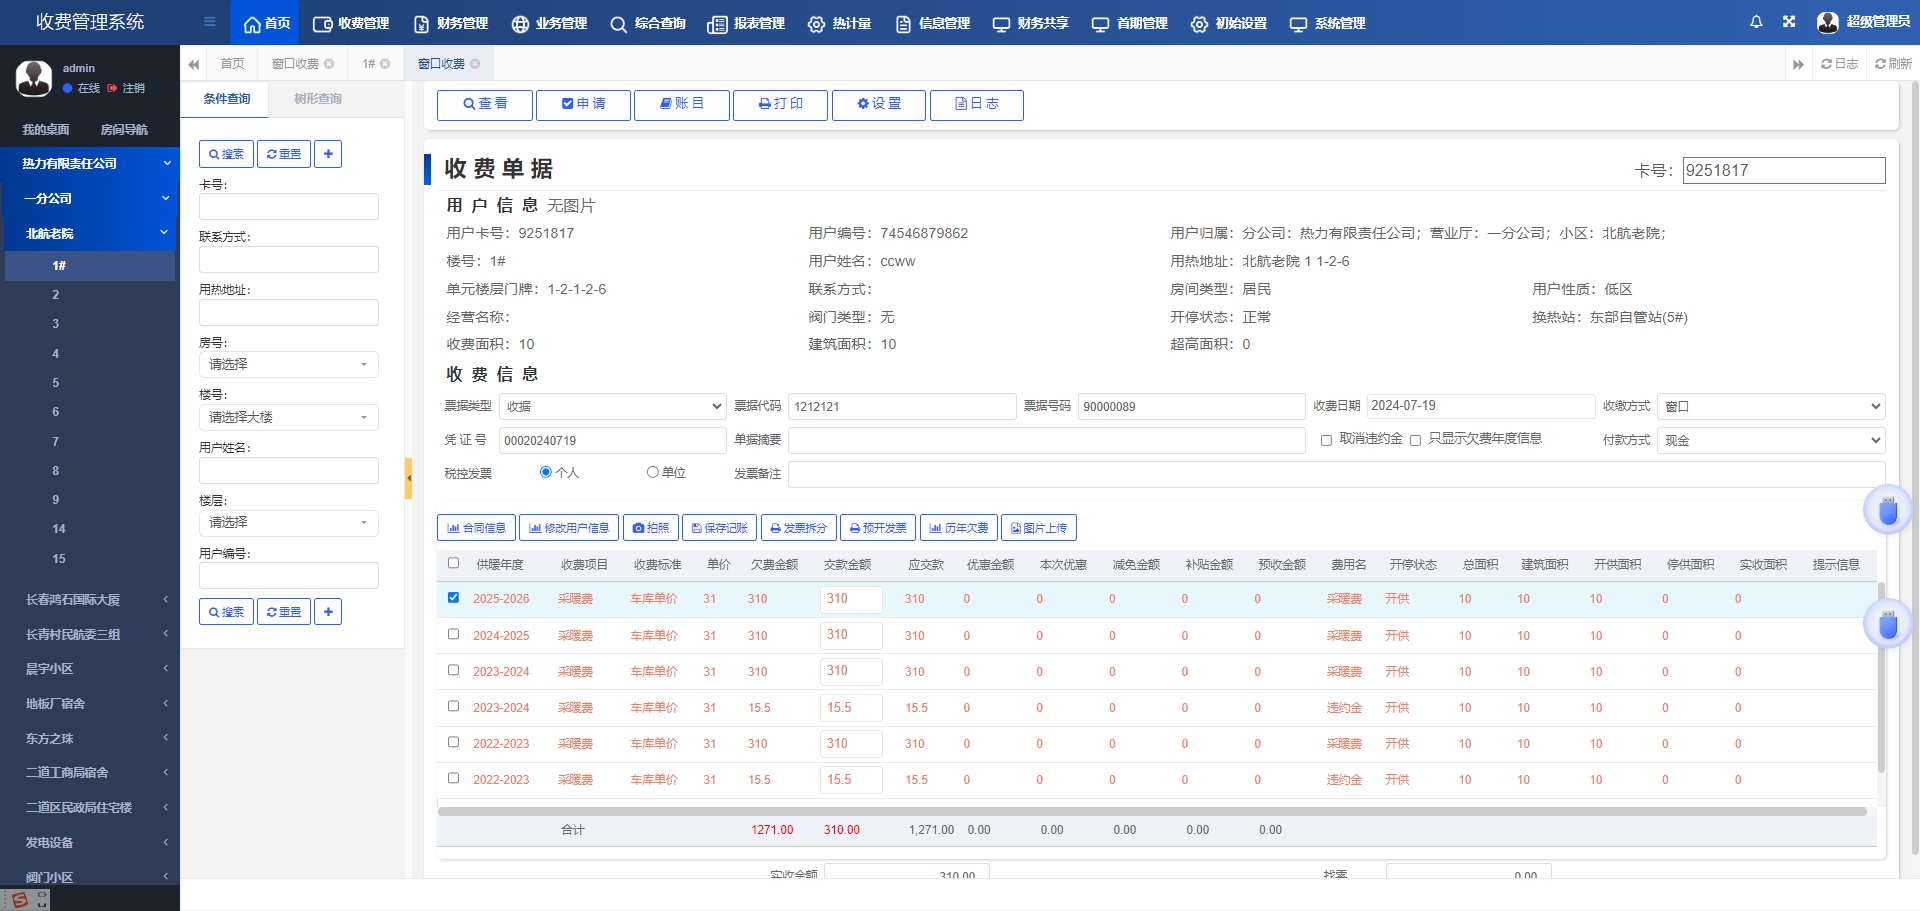Switch to the 树形查询 tab
This screenshot has height=911, width=1920.
pyautogui.click(x=316, y=99)
